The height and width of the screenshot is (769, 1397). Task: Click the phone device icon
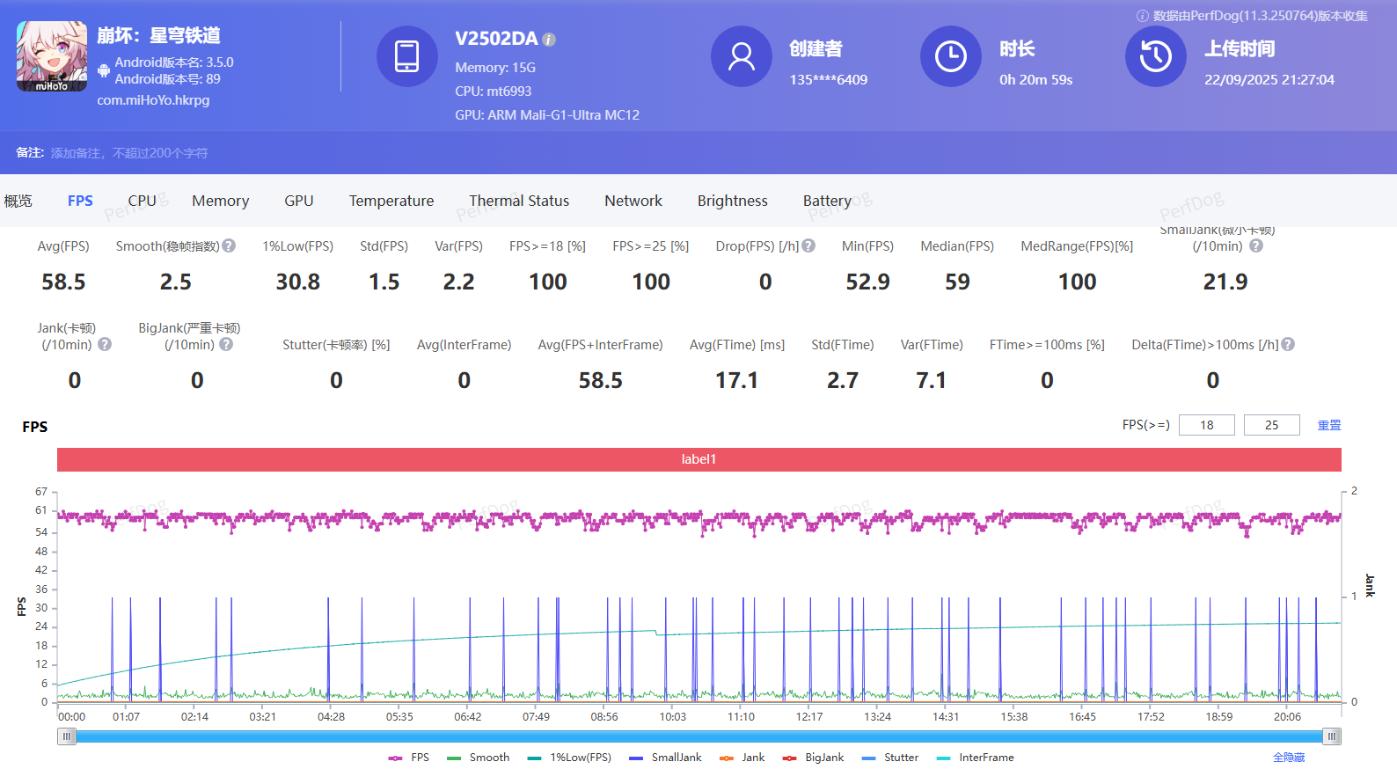pos(407,57)
